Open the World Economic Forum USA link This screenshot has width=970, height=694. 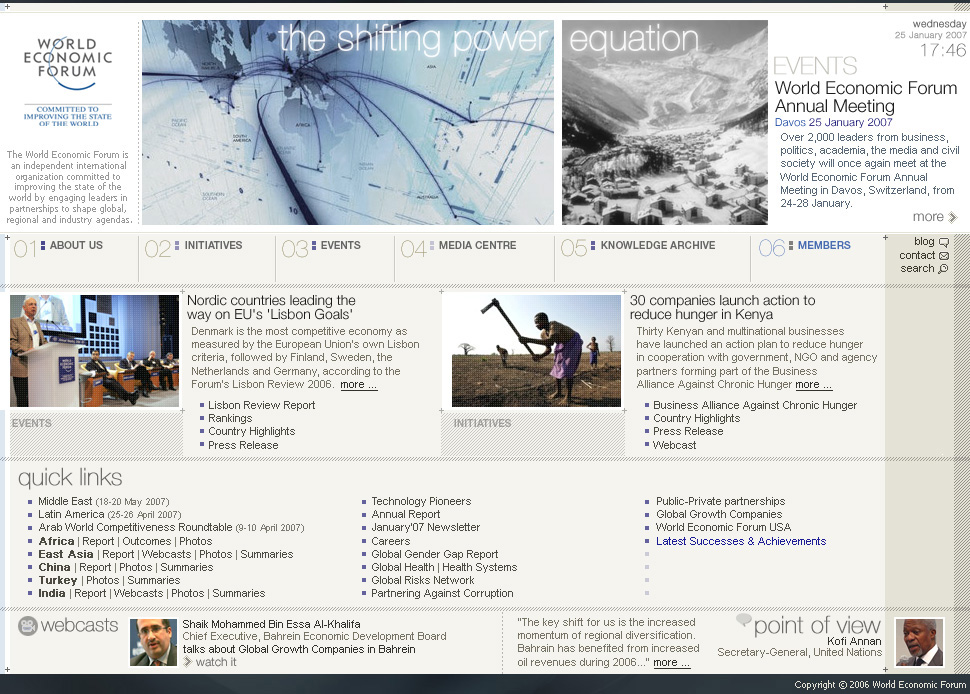point(723,527)
